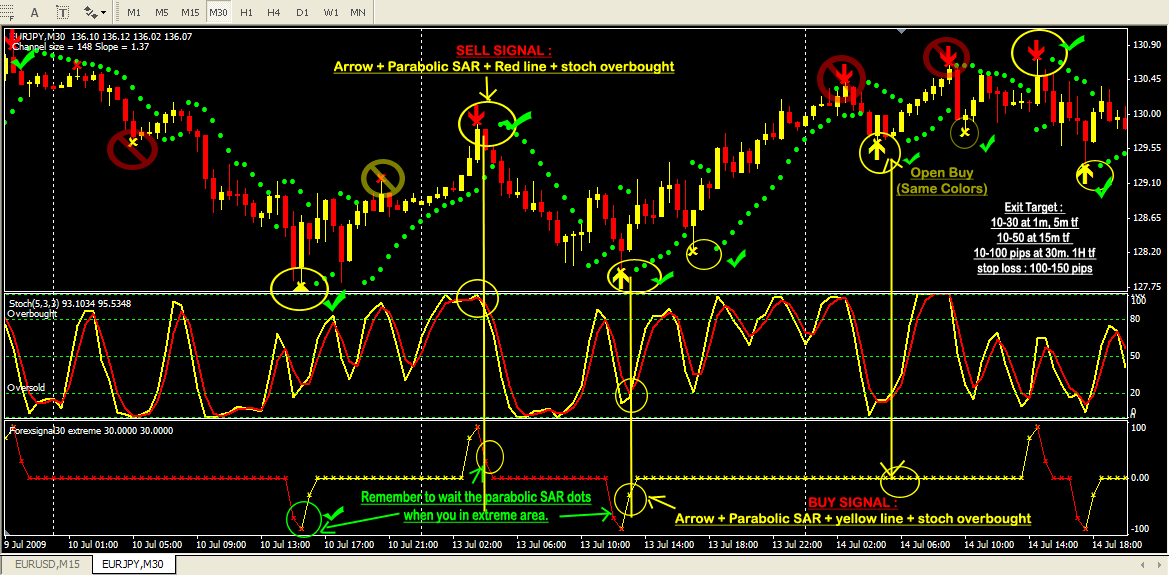Click the red sell arrow under SELL SIGNAL

(484, 117)
